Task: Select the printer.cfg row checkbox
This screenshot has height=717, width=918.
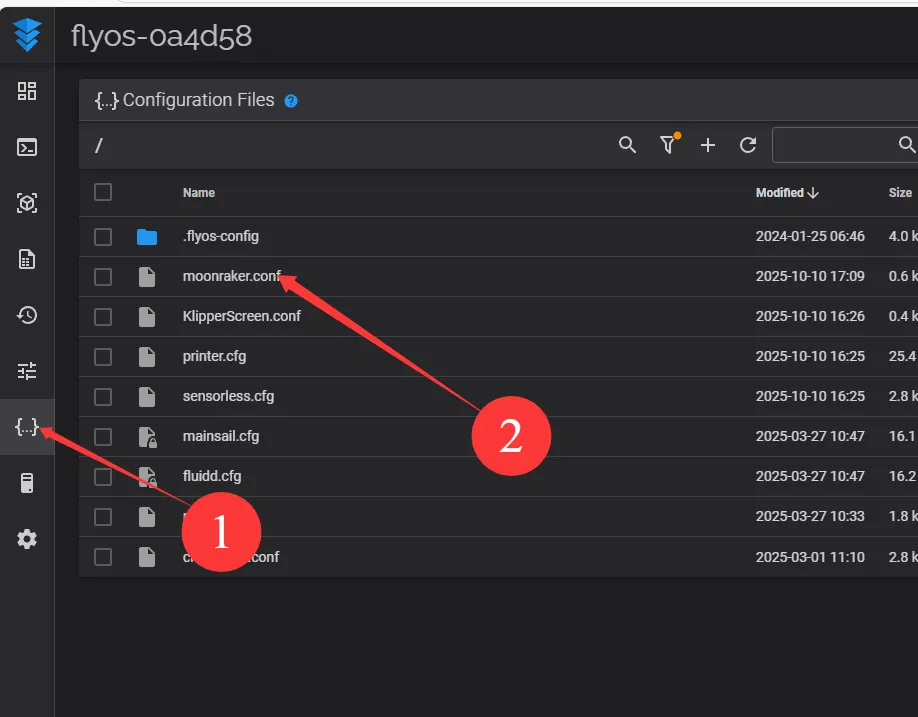Action: (103, 357)
